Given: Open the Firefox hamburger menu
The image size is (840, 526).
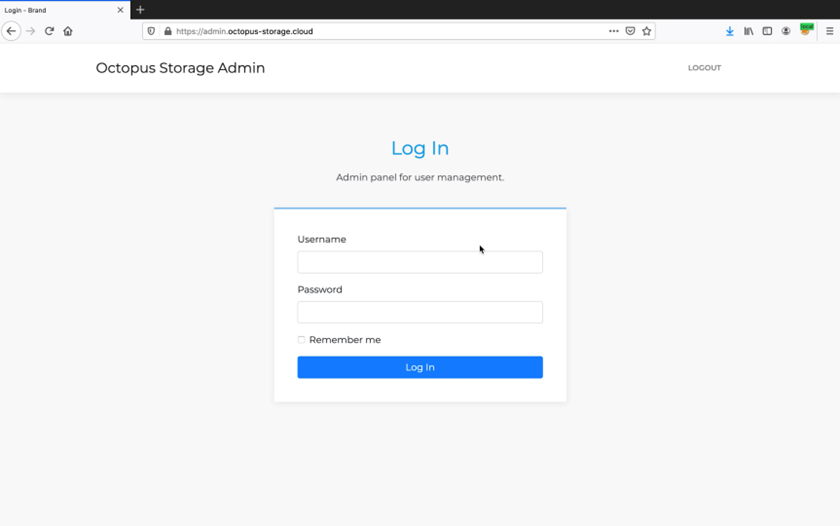Looking at the screenshot, I should tap(829, 31).
